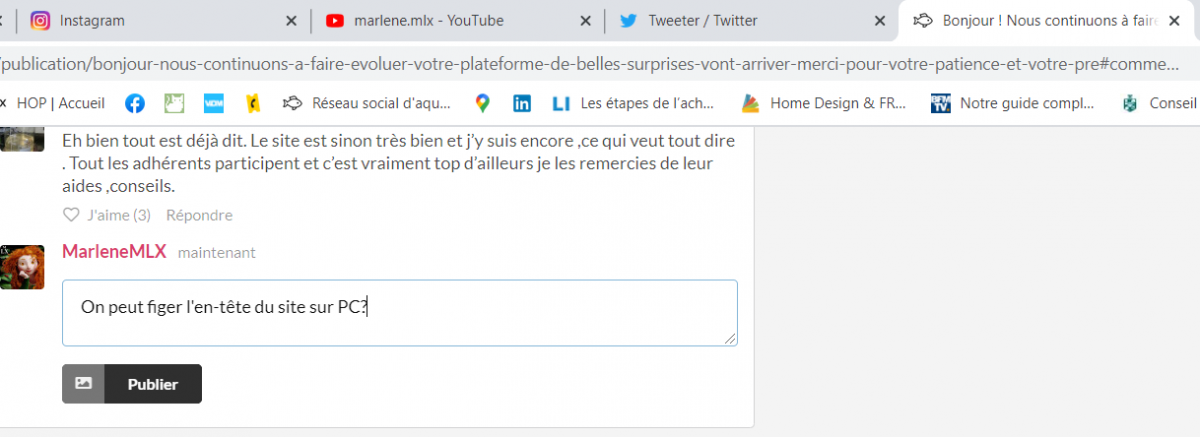1200x437 pixels.
Task: Click the Twitter bird favicon in tab
Action: click(x=629, y=20)
